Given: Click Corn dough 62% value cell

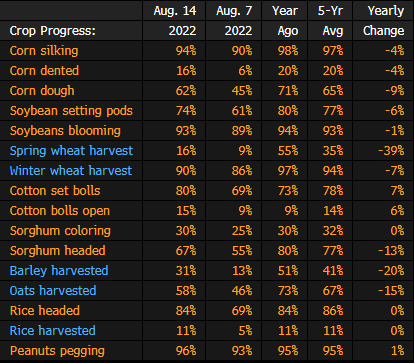Looking at the screenshot, I should [x=186, y=91].
